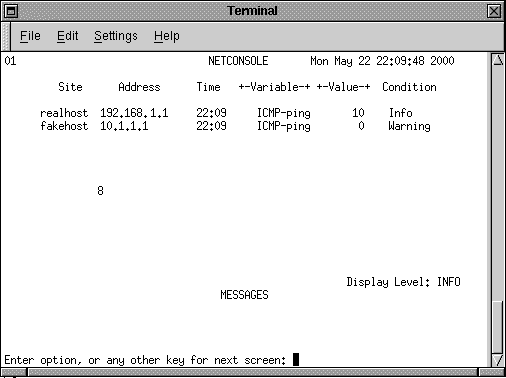Screen dimensions: 506x378
Task: Open the Settings menu
Action: (x=116, y=36)
